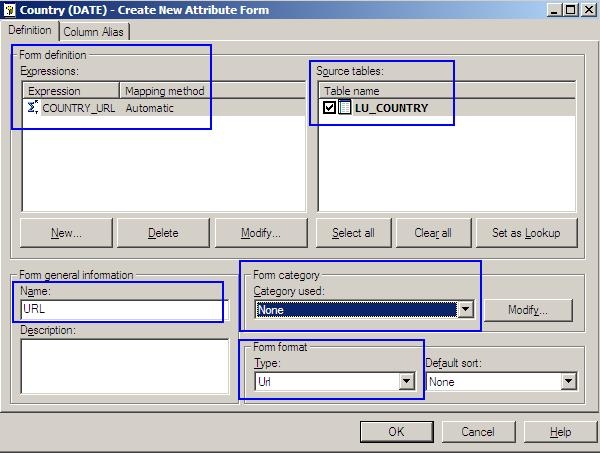Select the Definition tab
The height and width of the screenshot is (453, 600).
click(30, 31)
